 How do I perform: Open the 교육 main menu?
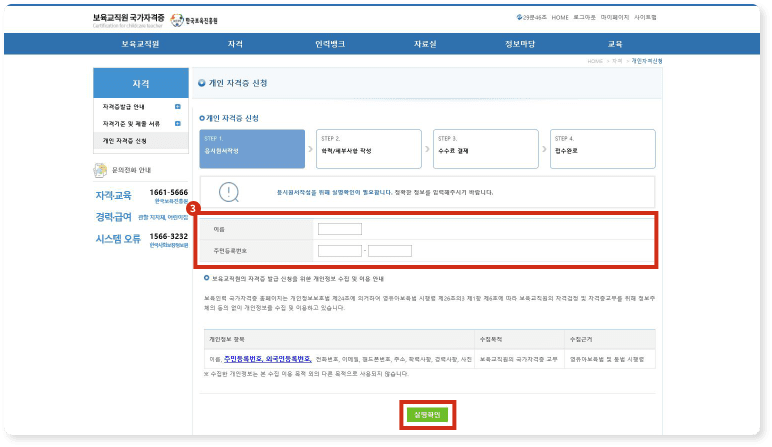pos(615,44)
